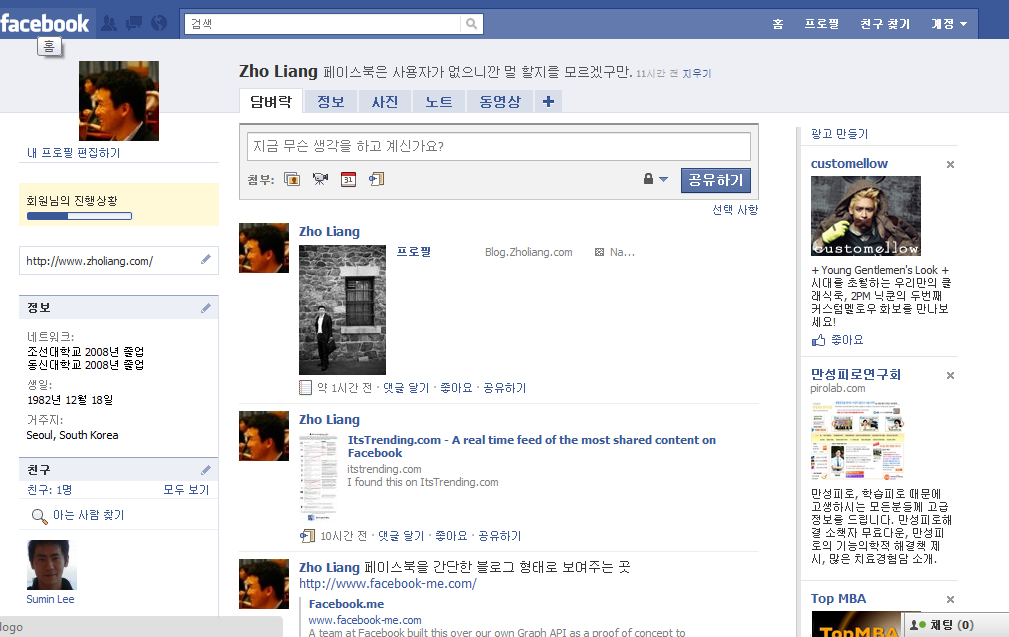Click 좋아요 under the 1시간 전 post
Screen dimensions: 1009x637
[x=456, y=388]
